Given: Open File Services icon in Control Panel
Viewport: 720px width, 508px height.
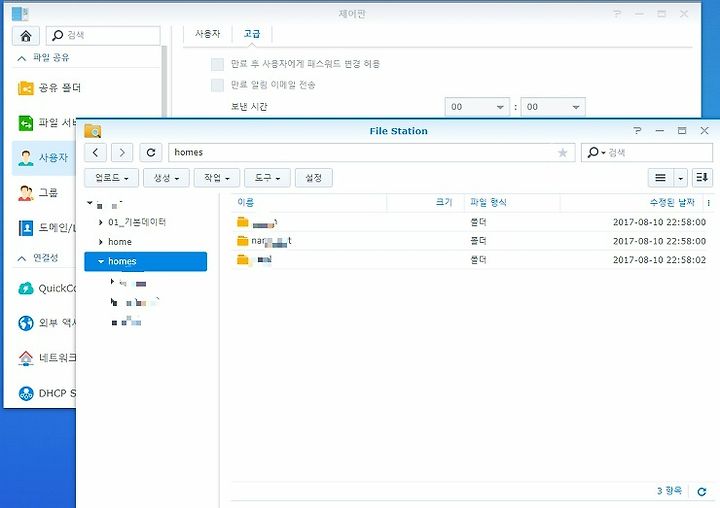Looking at the screenshot, I should pyautogui.click(x=26, y=123).
